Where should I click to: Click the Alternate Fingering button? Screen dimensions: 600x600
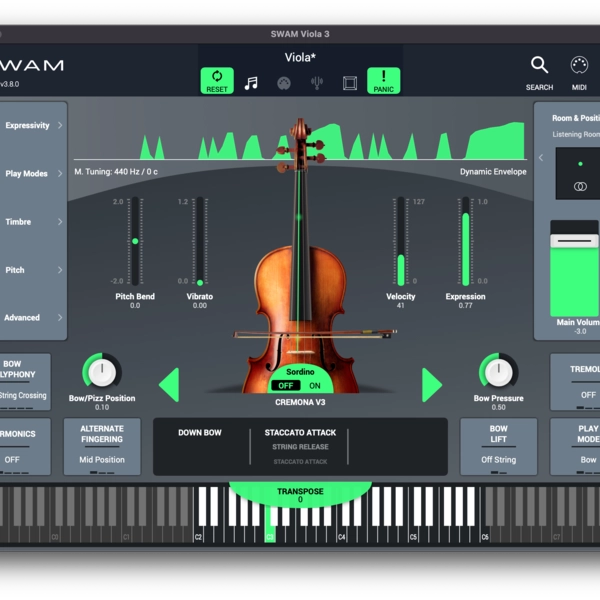pos(102,446)
